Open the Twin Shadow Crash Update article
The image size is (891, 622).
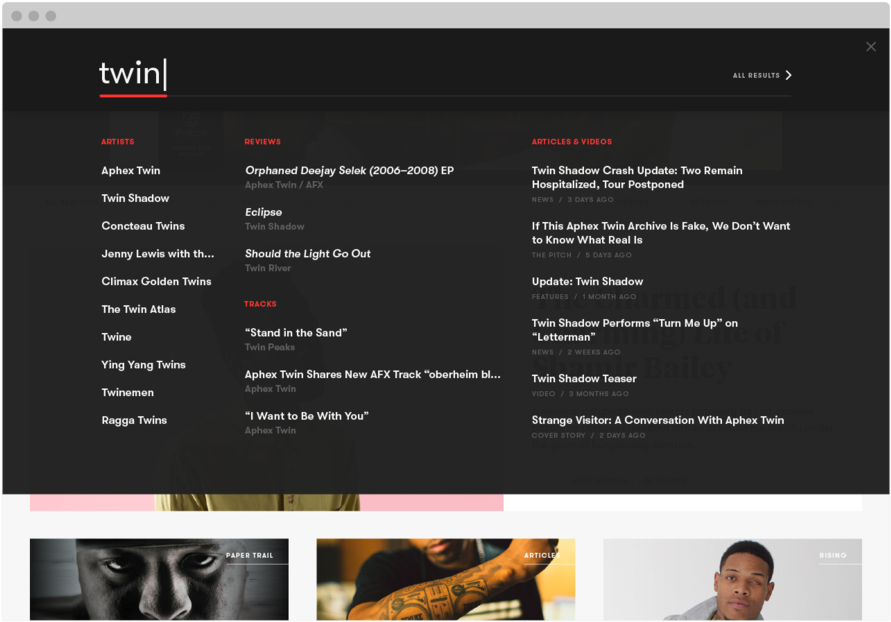[x=637, y=177]
